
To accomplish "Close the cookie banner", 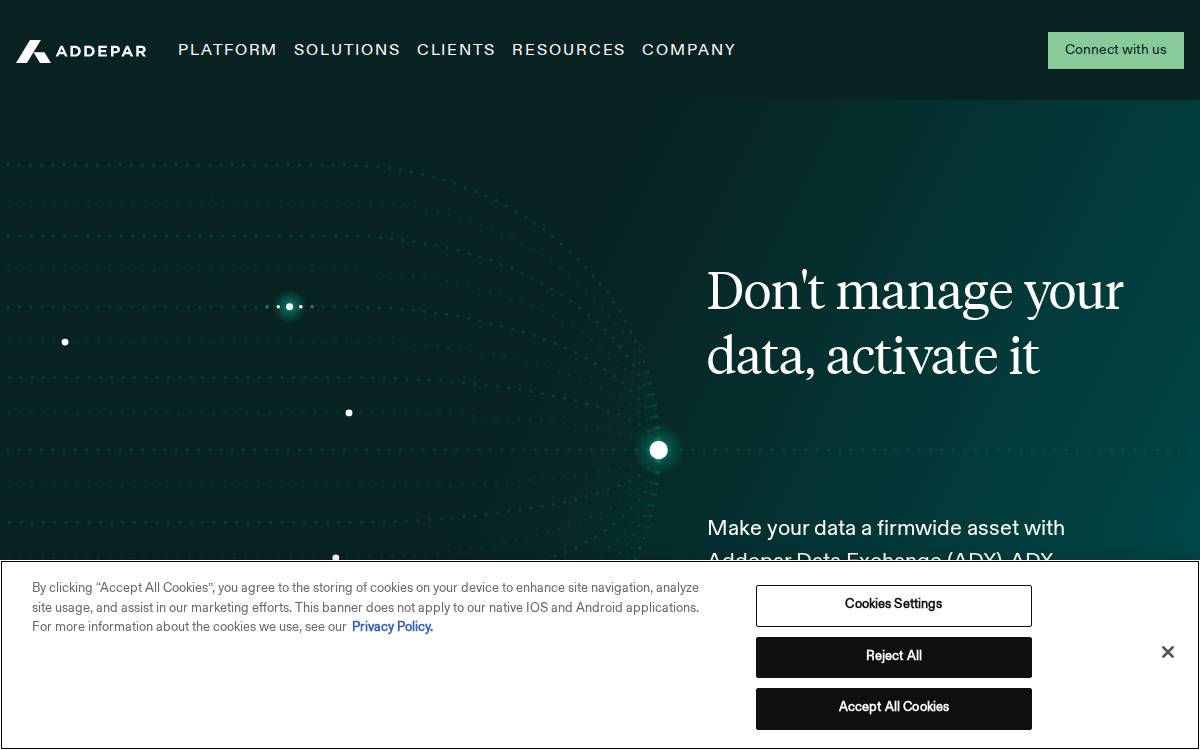I will point(1167,652).
